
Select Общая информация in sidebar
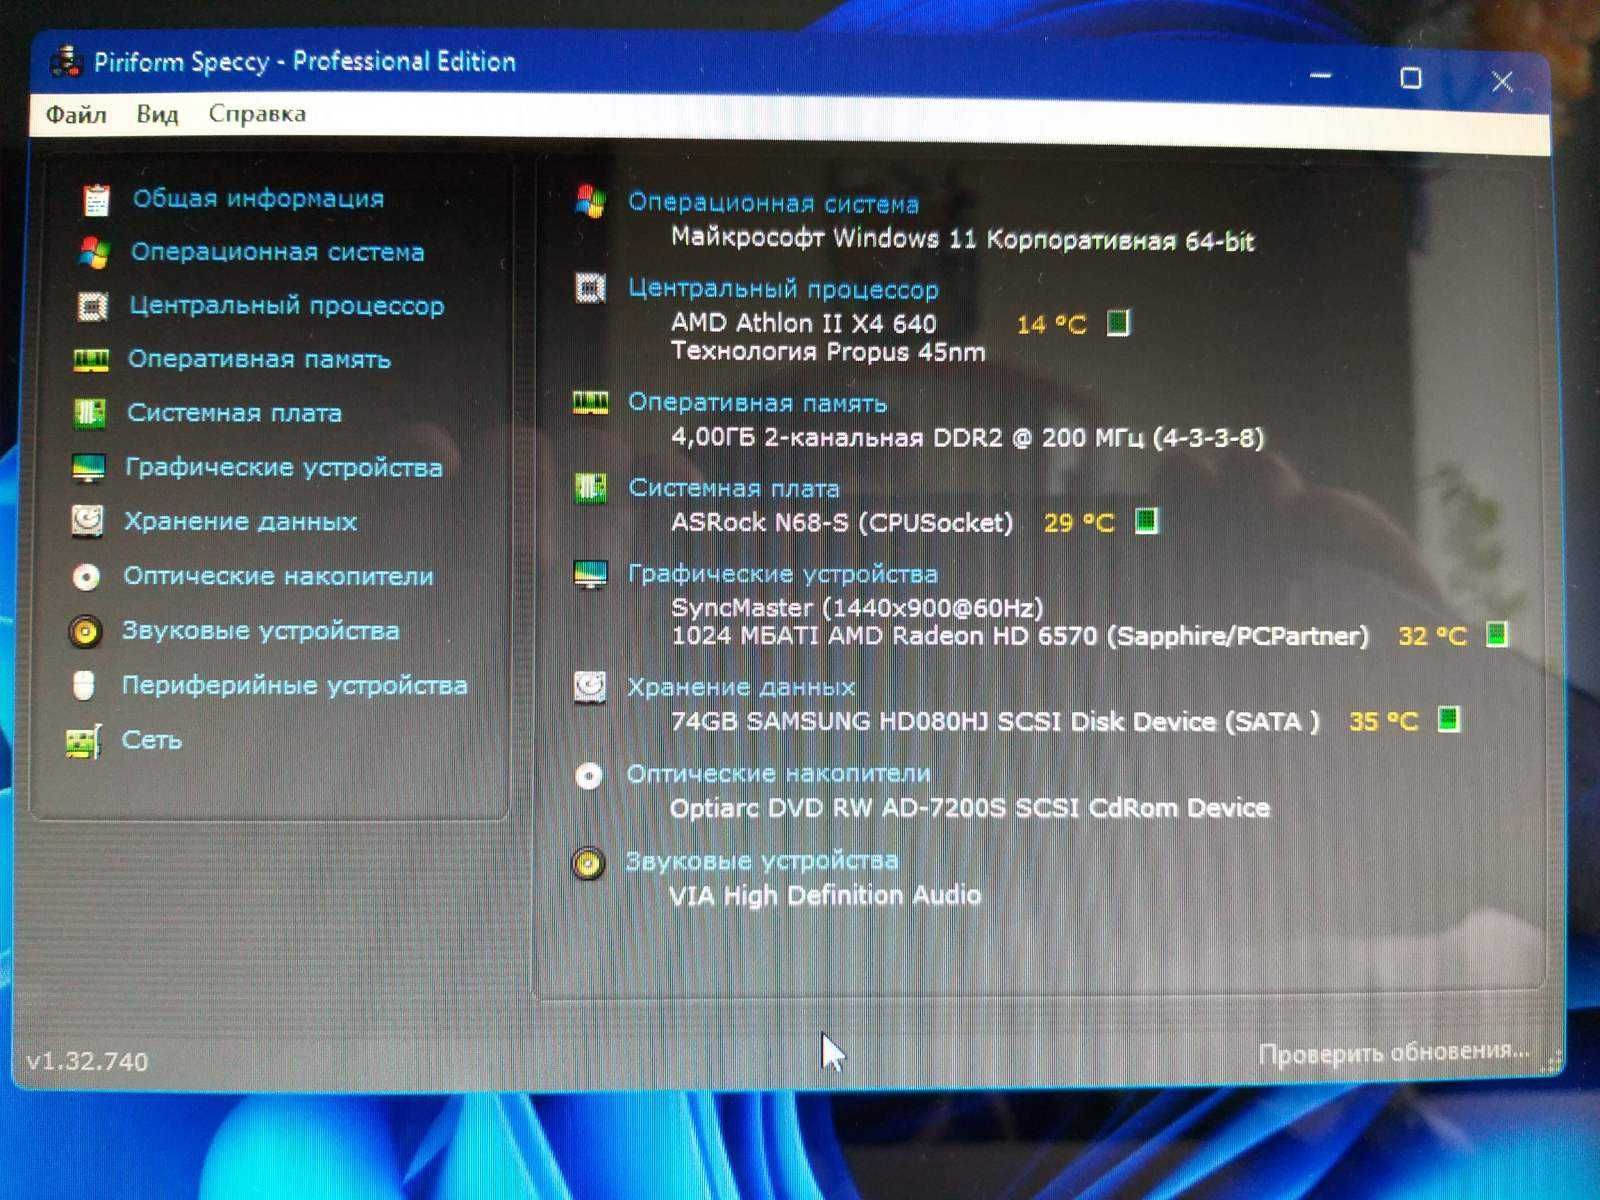tap(258, 199)
